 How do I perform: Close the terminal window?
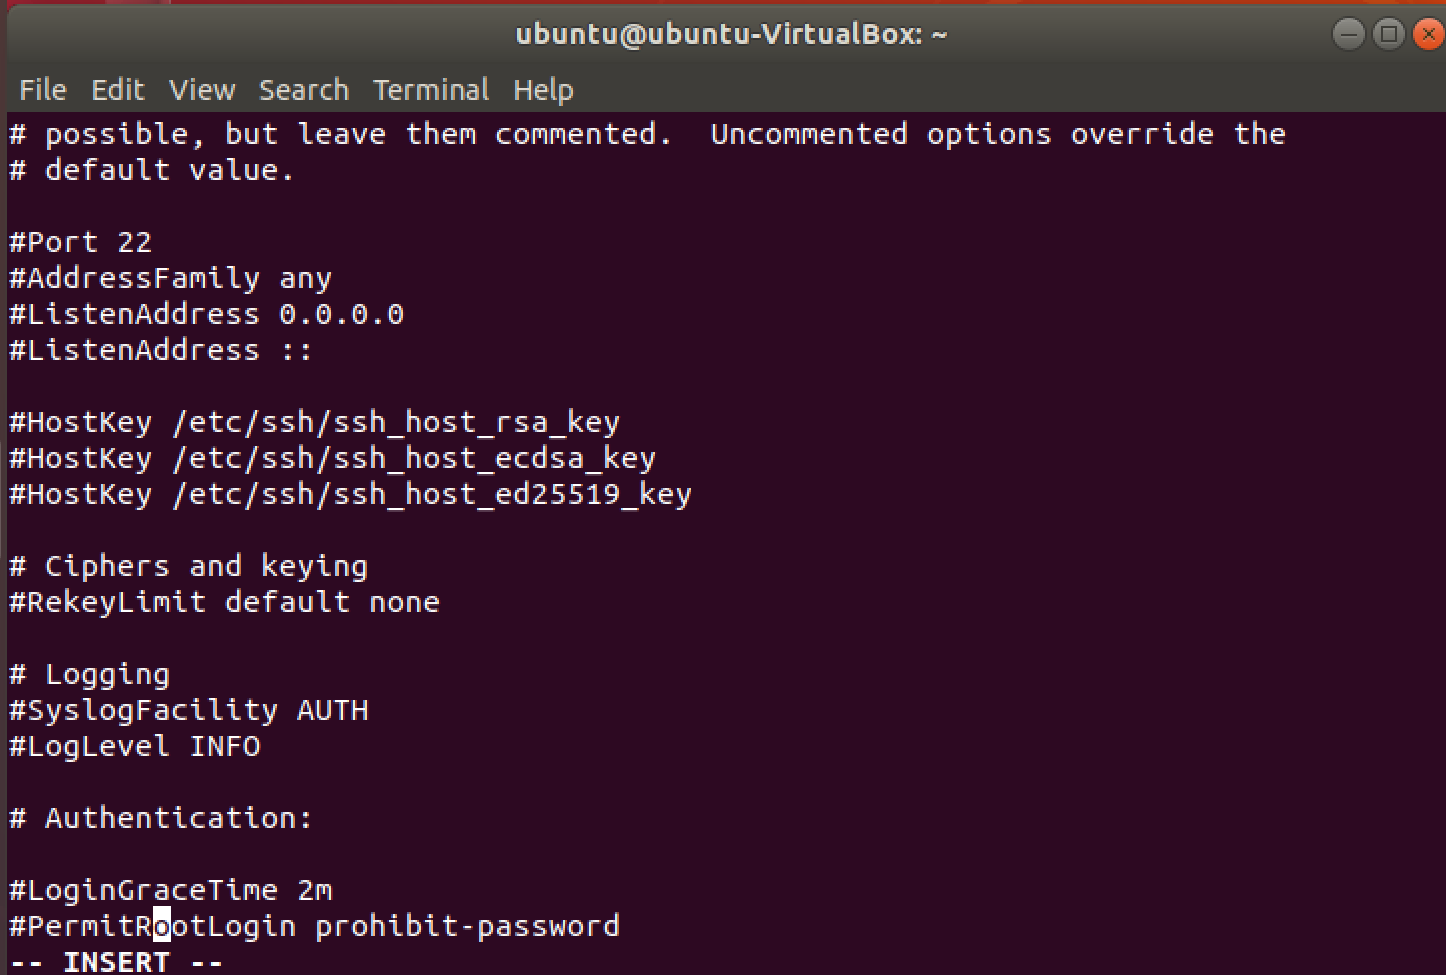click(1429, 35)
